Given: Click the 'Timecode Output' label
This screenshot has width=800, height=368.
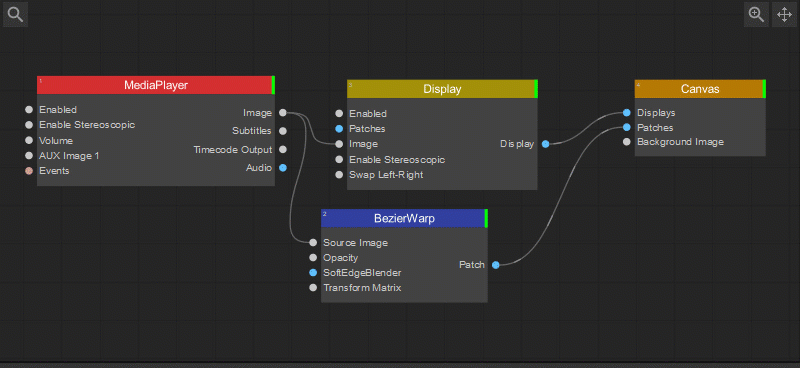Looking at the screenshot, I should [233, 150].
